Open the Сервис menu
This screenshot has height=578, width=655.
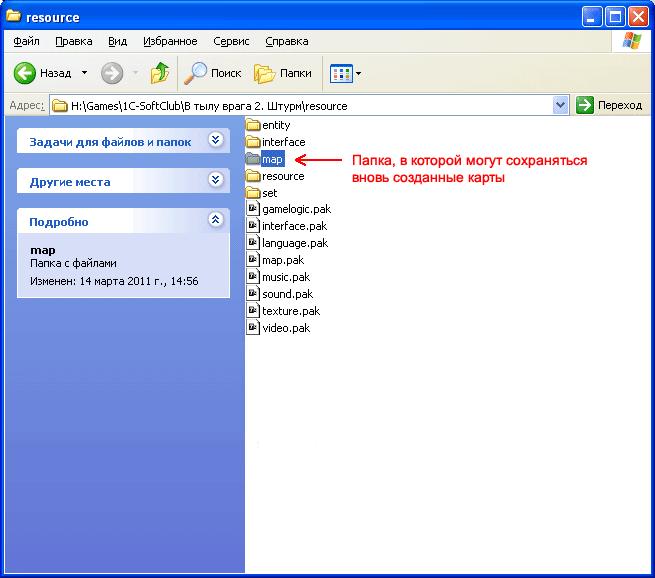coord(231,41)
